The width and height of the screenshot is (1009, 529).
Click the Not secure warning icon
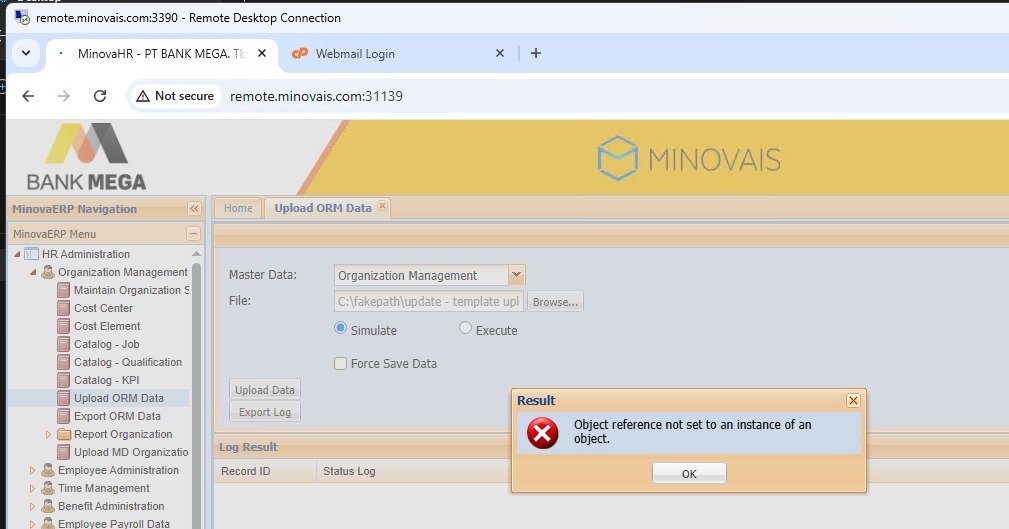(143, 96)
